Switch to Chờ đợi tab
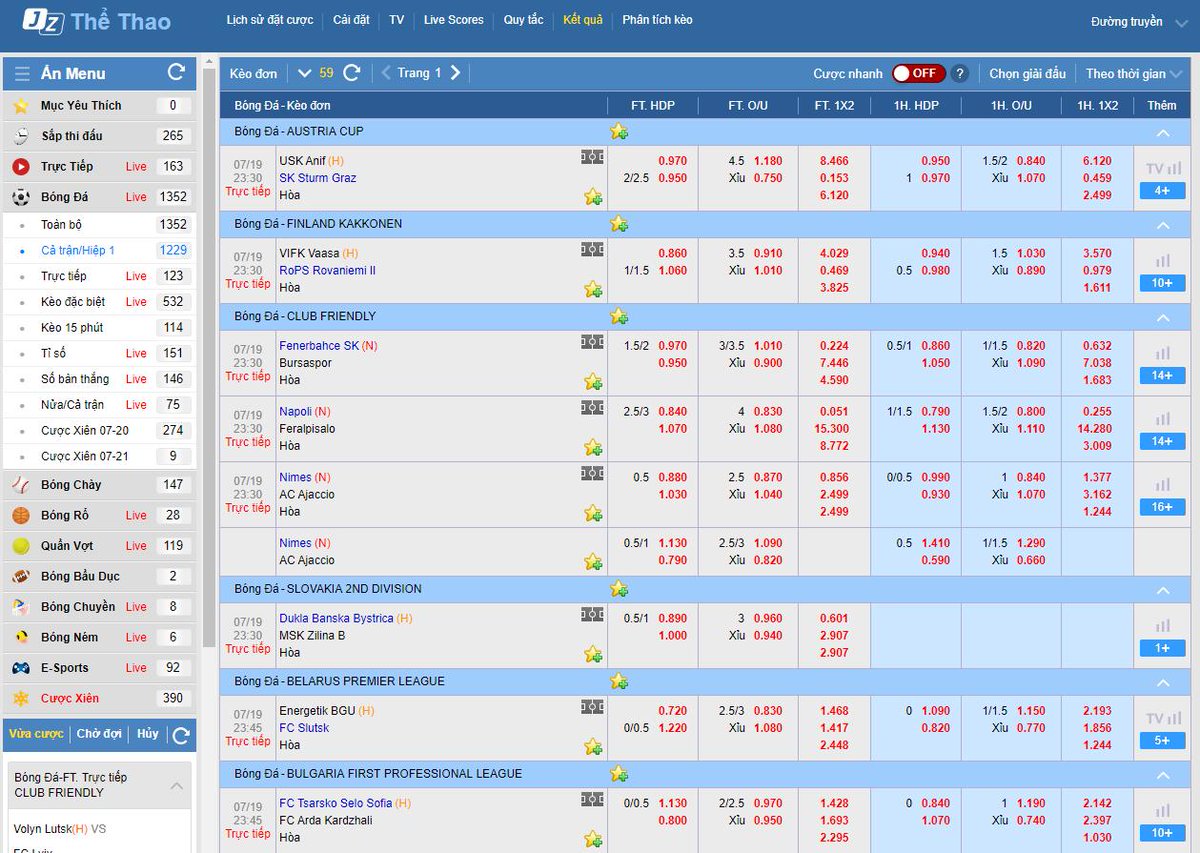Screen dimensions: 1200x853 (x=99, y=734)
